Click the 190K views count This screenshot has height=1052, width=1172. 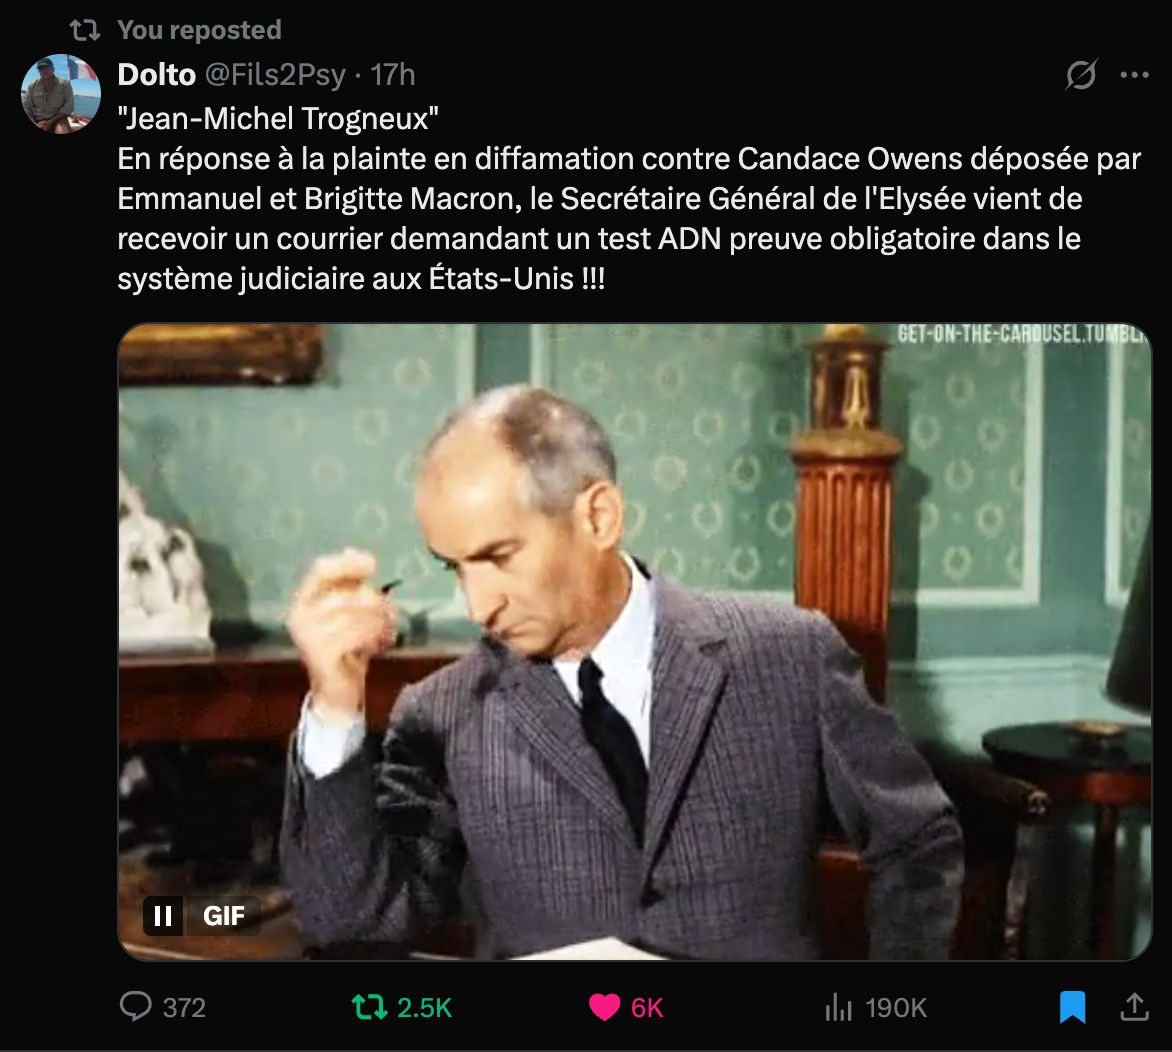[896, 1007]
